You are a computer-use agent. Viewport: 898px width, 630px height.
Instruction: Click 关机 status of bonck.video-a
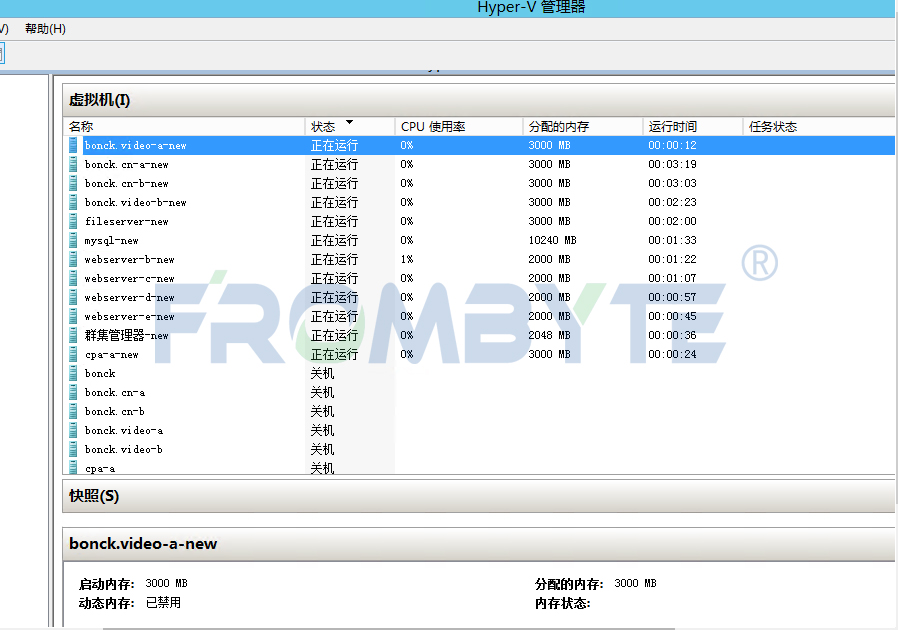[322, 430]
